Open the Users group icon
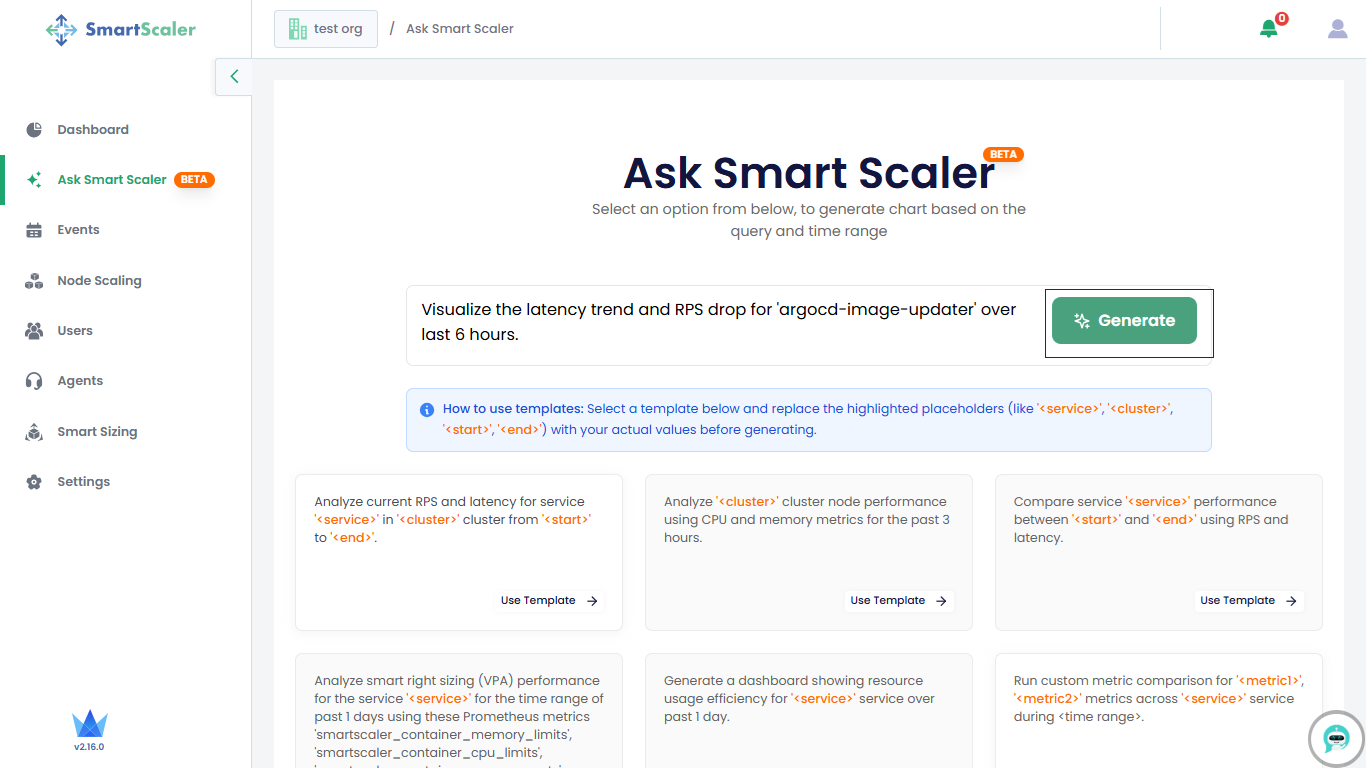Viewport: 1366px width, 768px height. tap(34, 331)
